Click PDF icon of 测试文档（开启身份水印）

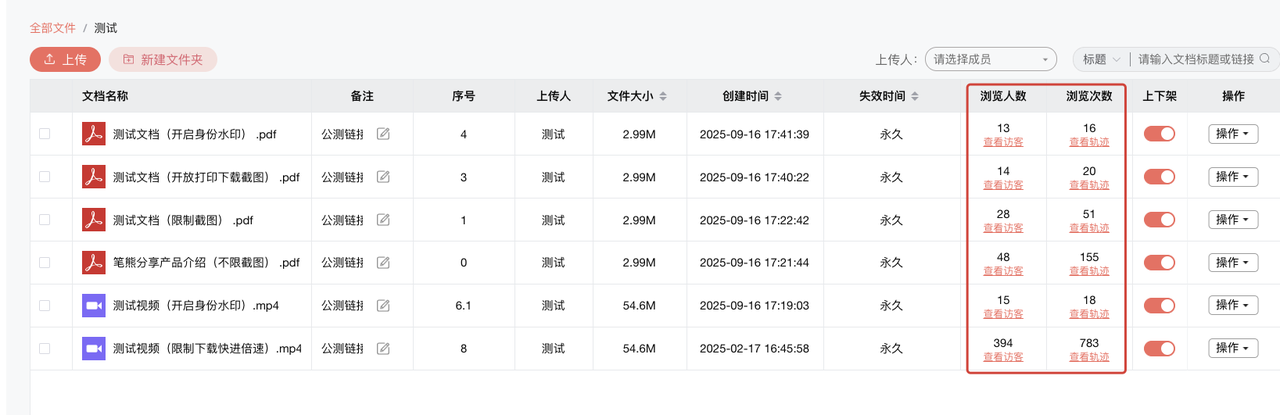pos(93,134)
